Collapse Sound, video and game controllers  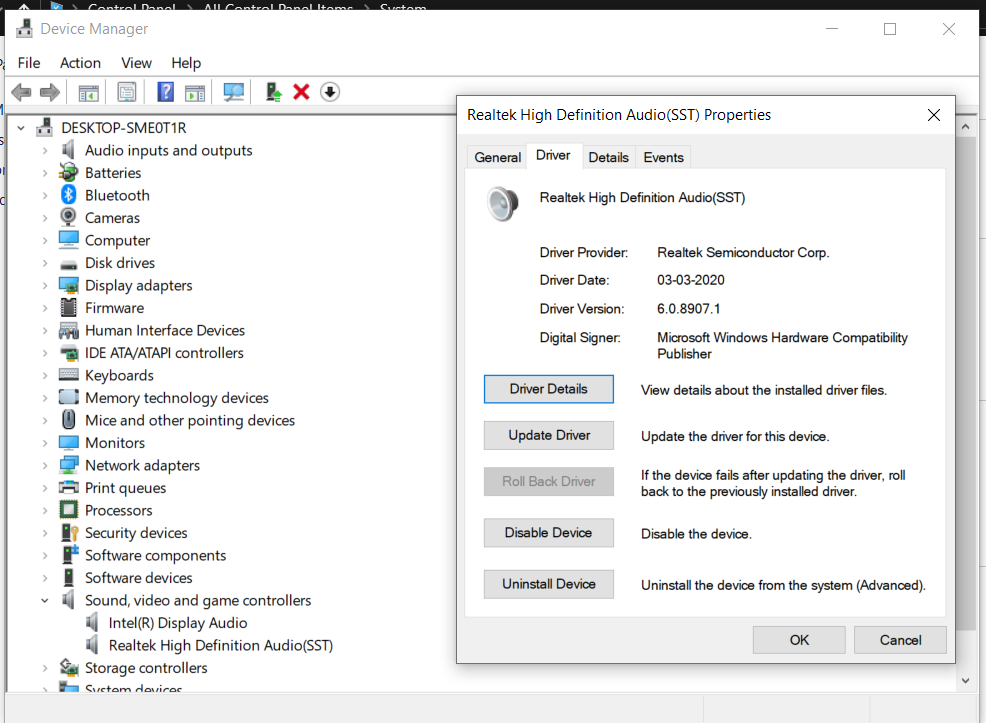pyautogui.click(x=45, y=600)
